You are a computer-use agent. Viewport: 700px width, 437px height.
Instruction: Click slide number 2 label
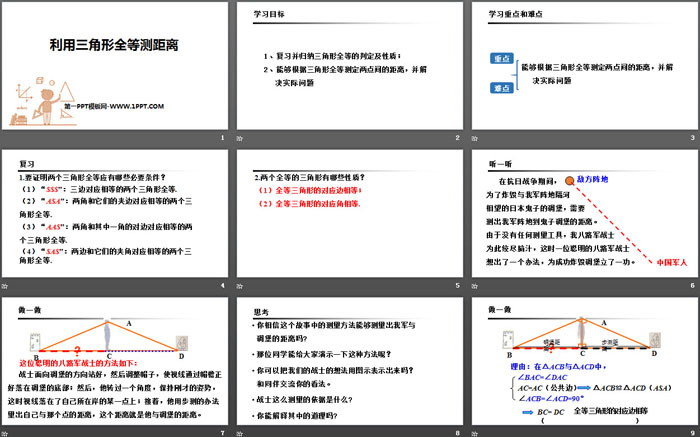(x=457, y=138)
